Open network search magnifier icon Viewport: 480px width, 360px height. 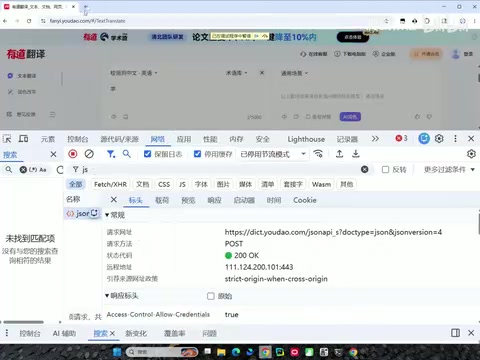(x=126, y=154)
